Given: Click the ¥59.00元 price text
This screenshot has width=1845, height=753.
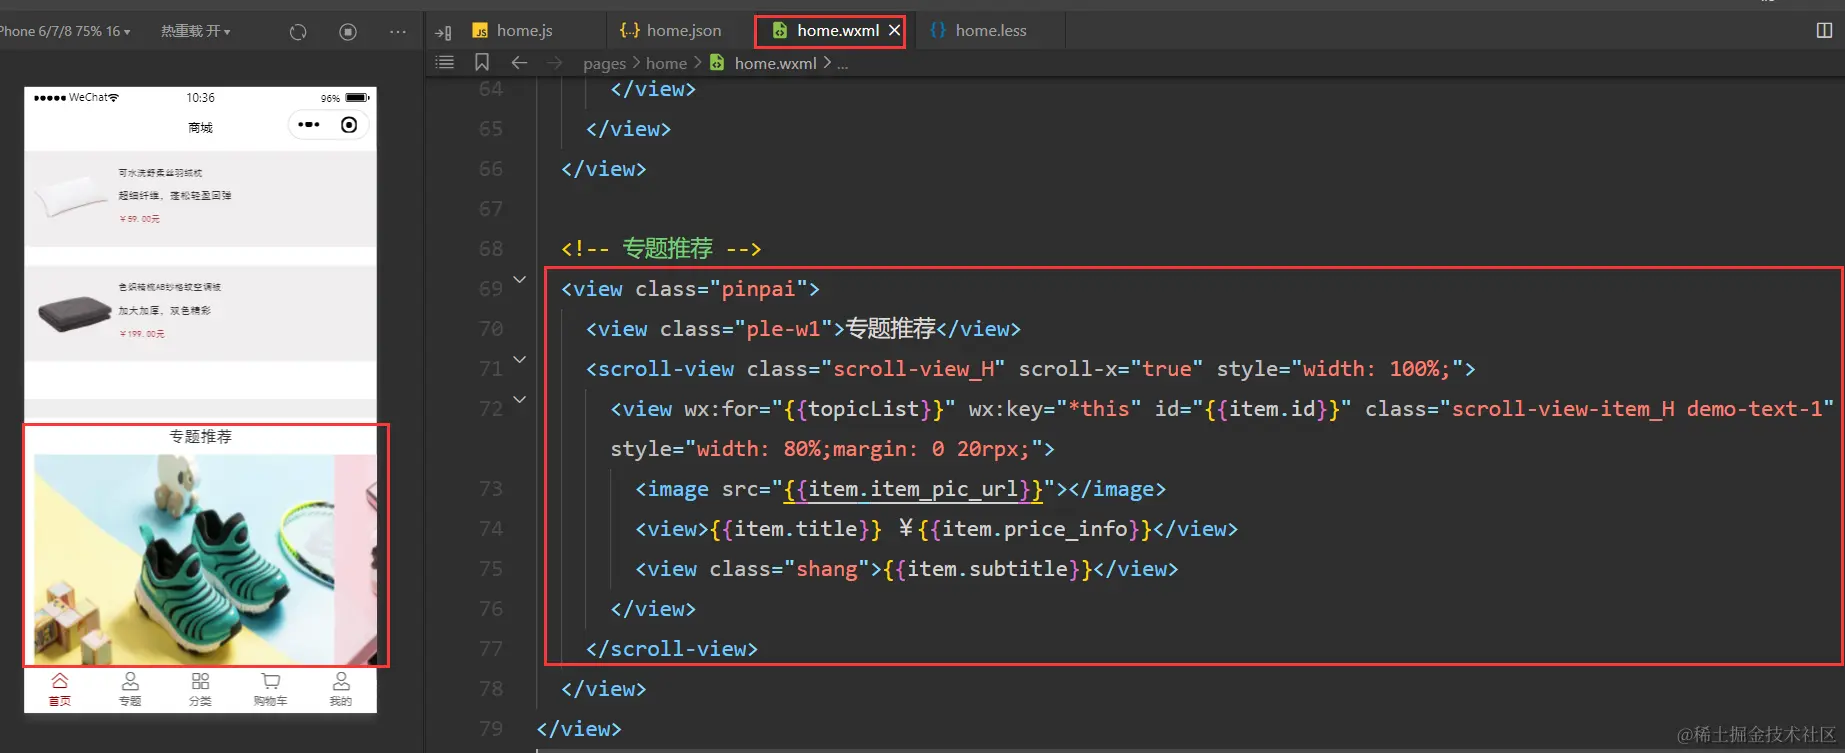Looking at the screenshot, I should (140, 219).
